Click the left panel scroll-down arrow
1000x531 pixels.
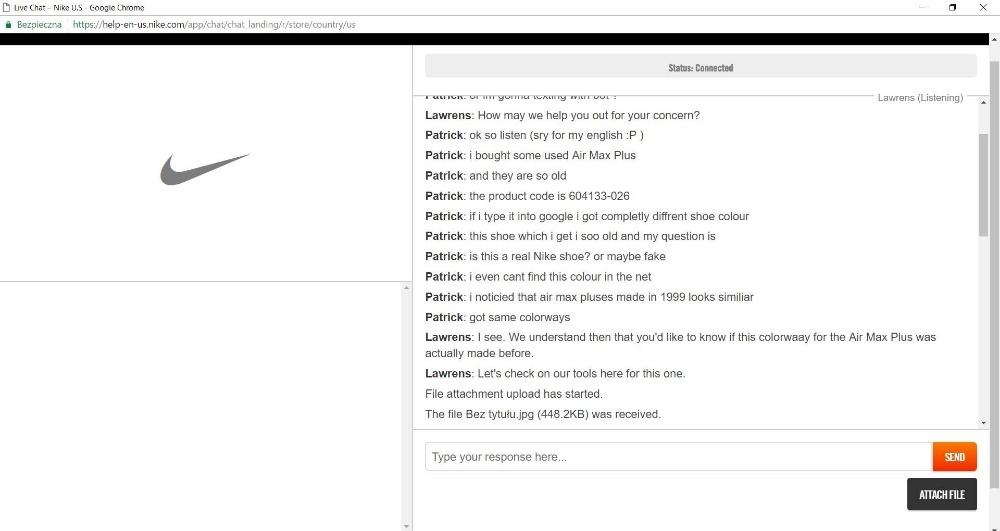click(406, 526)
